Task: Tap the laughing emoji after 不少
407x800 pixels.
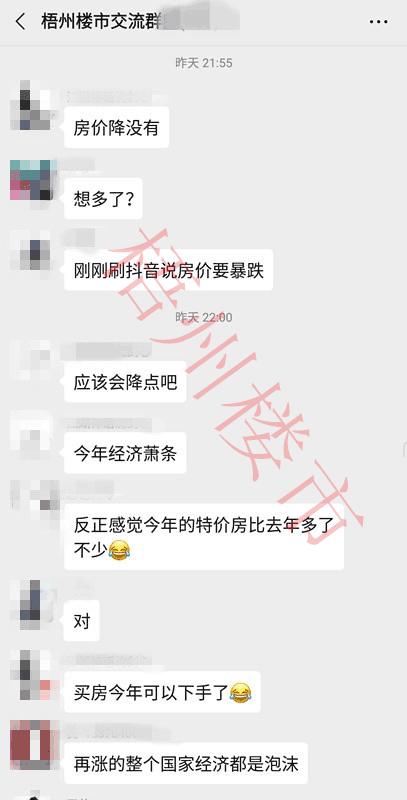Action: point(119,550)
